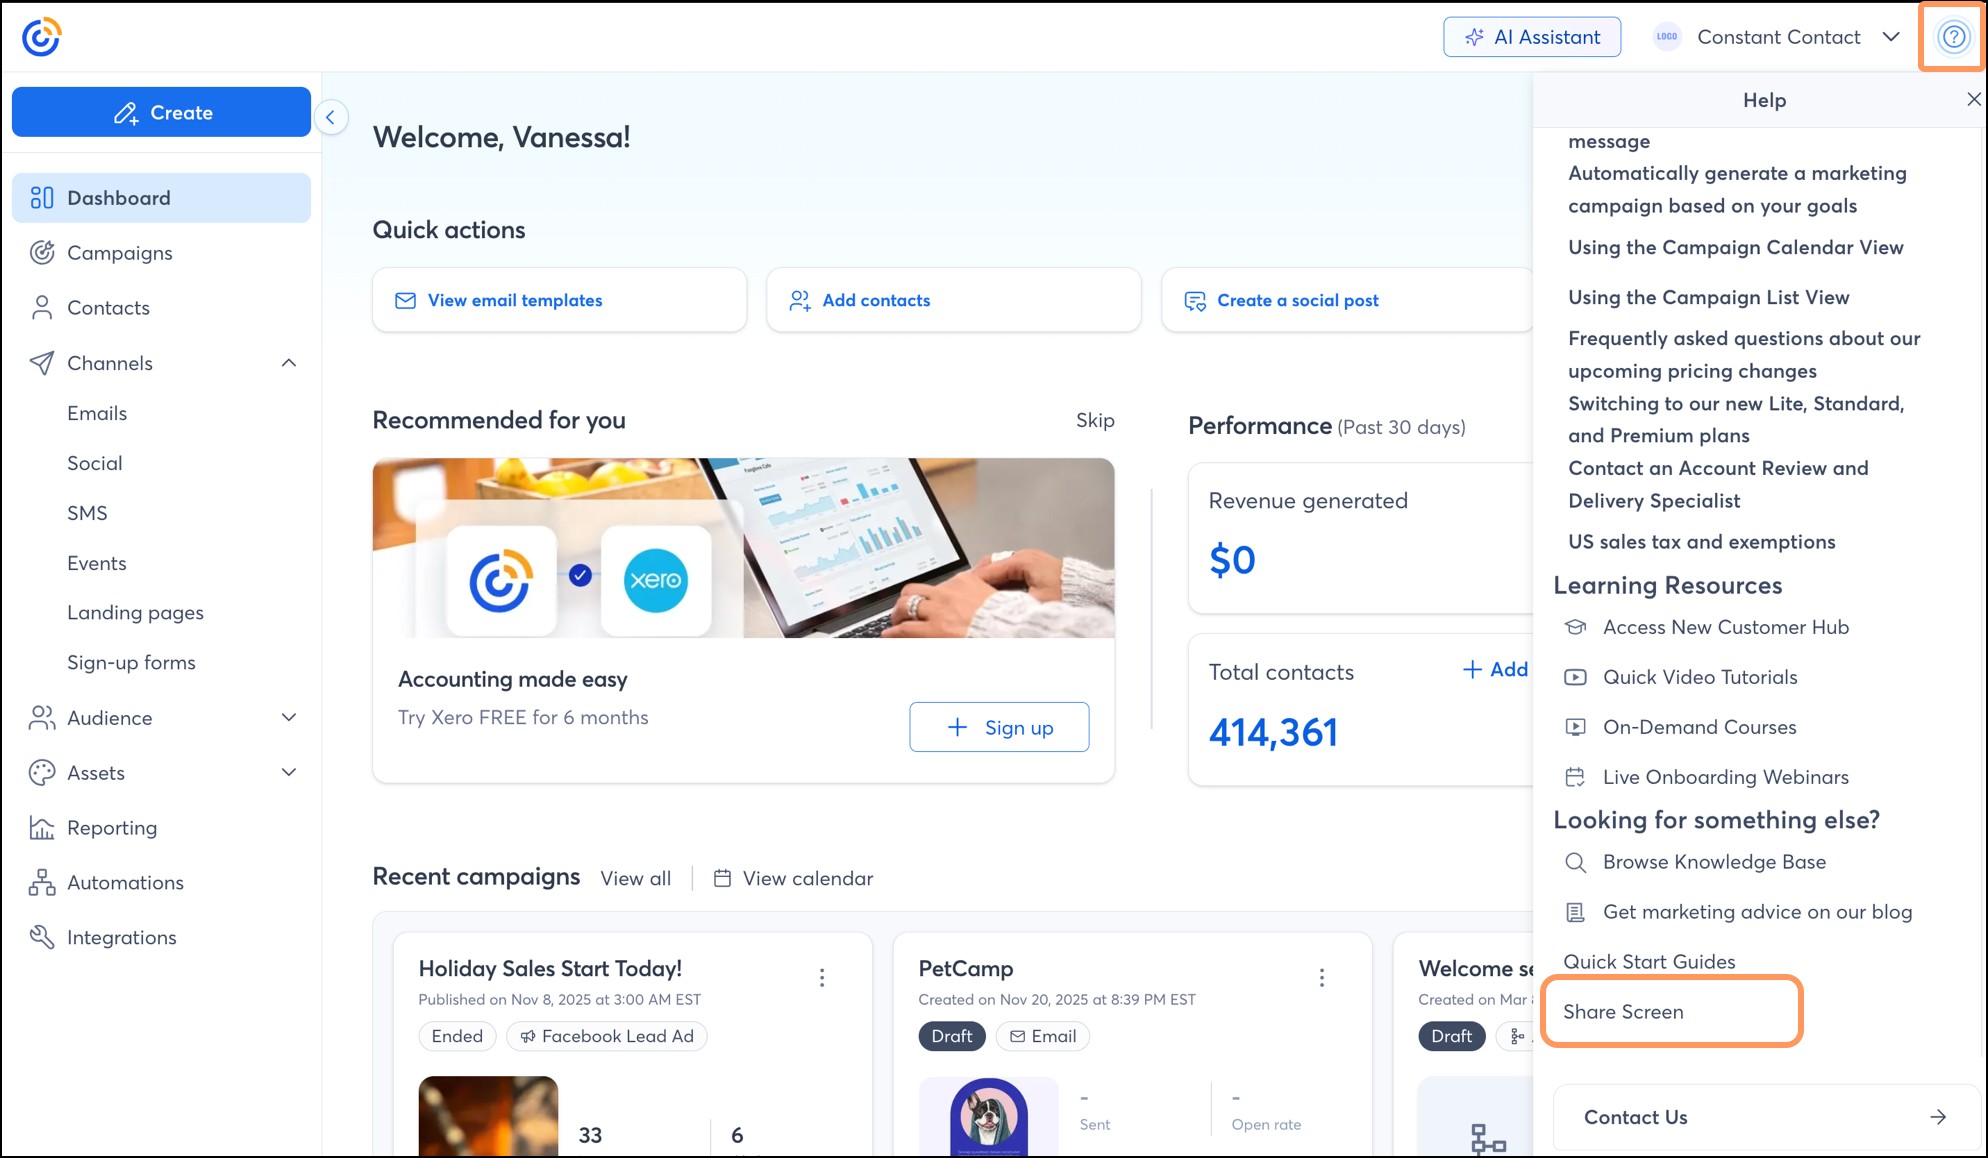
Task: Open options menu for PetCamp campaign
Action: pyautogui.click(x=1322, y=978)
